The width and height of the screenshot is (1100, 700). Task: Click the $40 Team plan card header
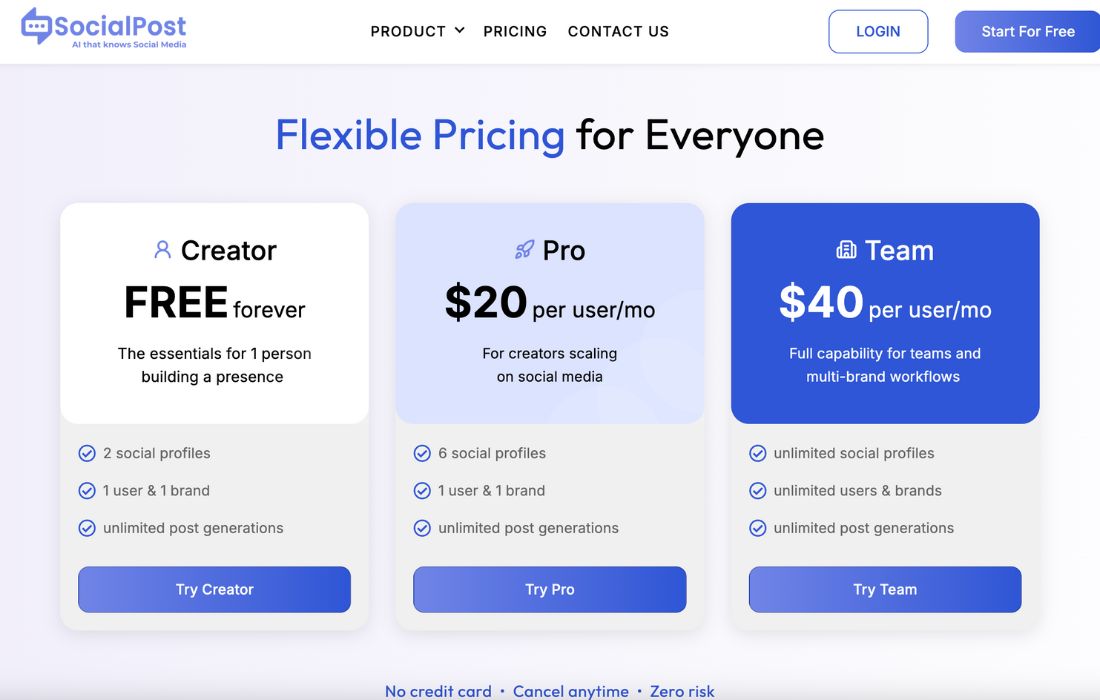(885, 313)
